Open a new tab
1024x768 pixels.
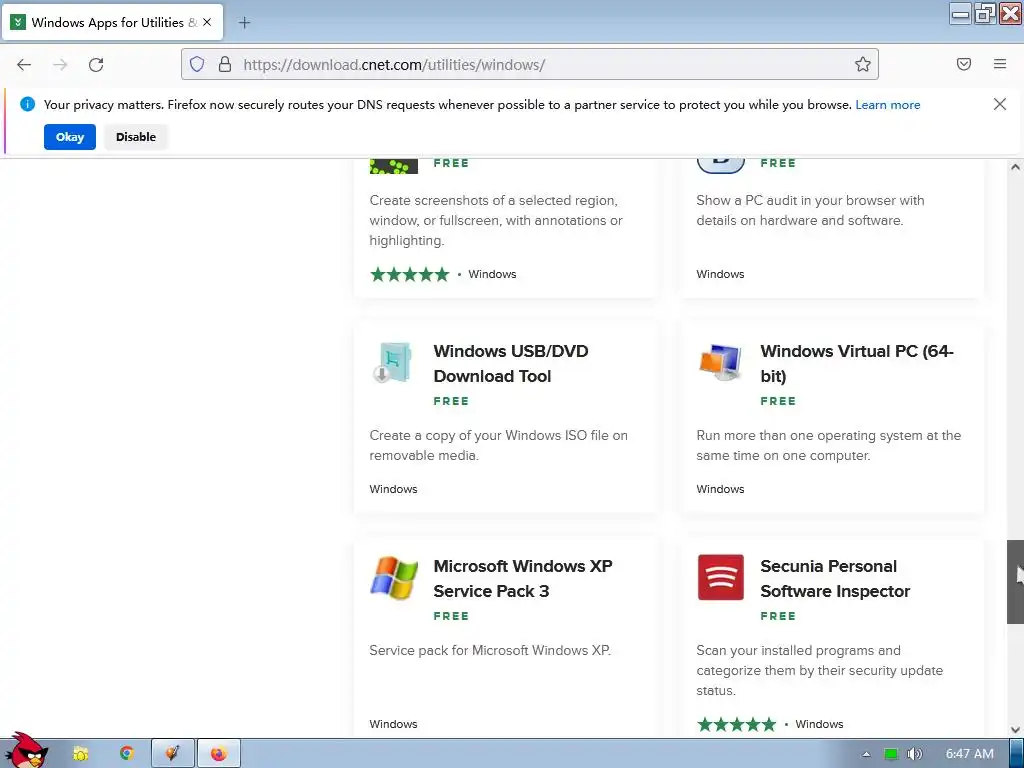pos(244,23)
